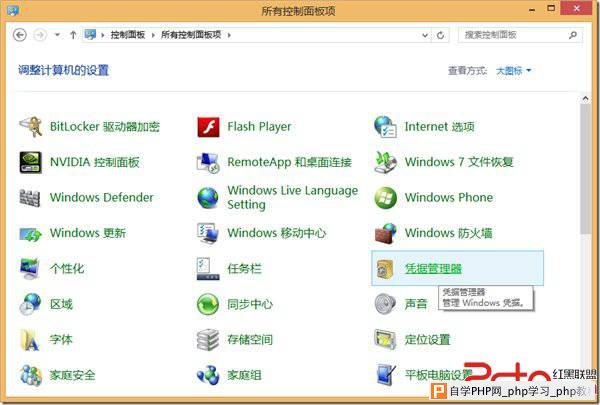This screenshot has width=600, height=405.
Task: Click the 任务栏 text link
Action: click(244, 269)
